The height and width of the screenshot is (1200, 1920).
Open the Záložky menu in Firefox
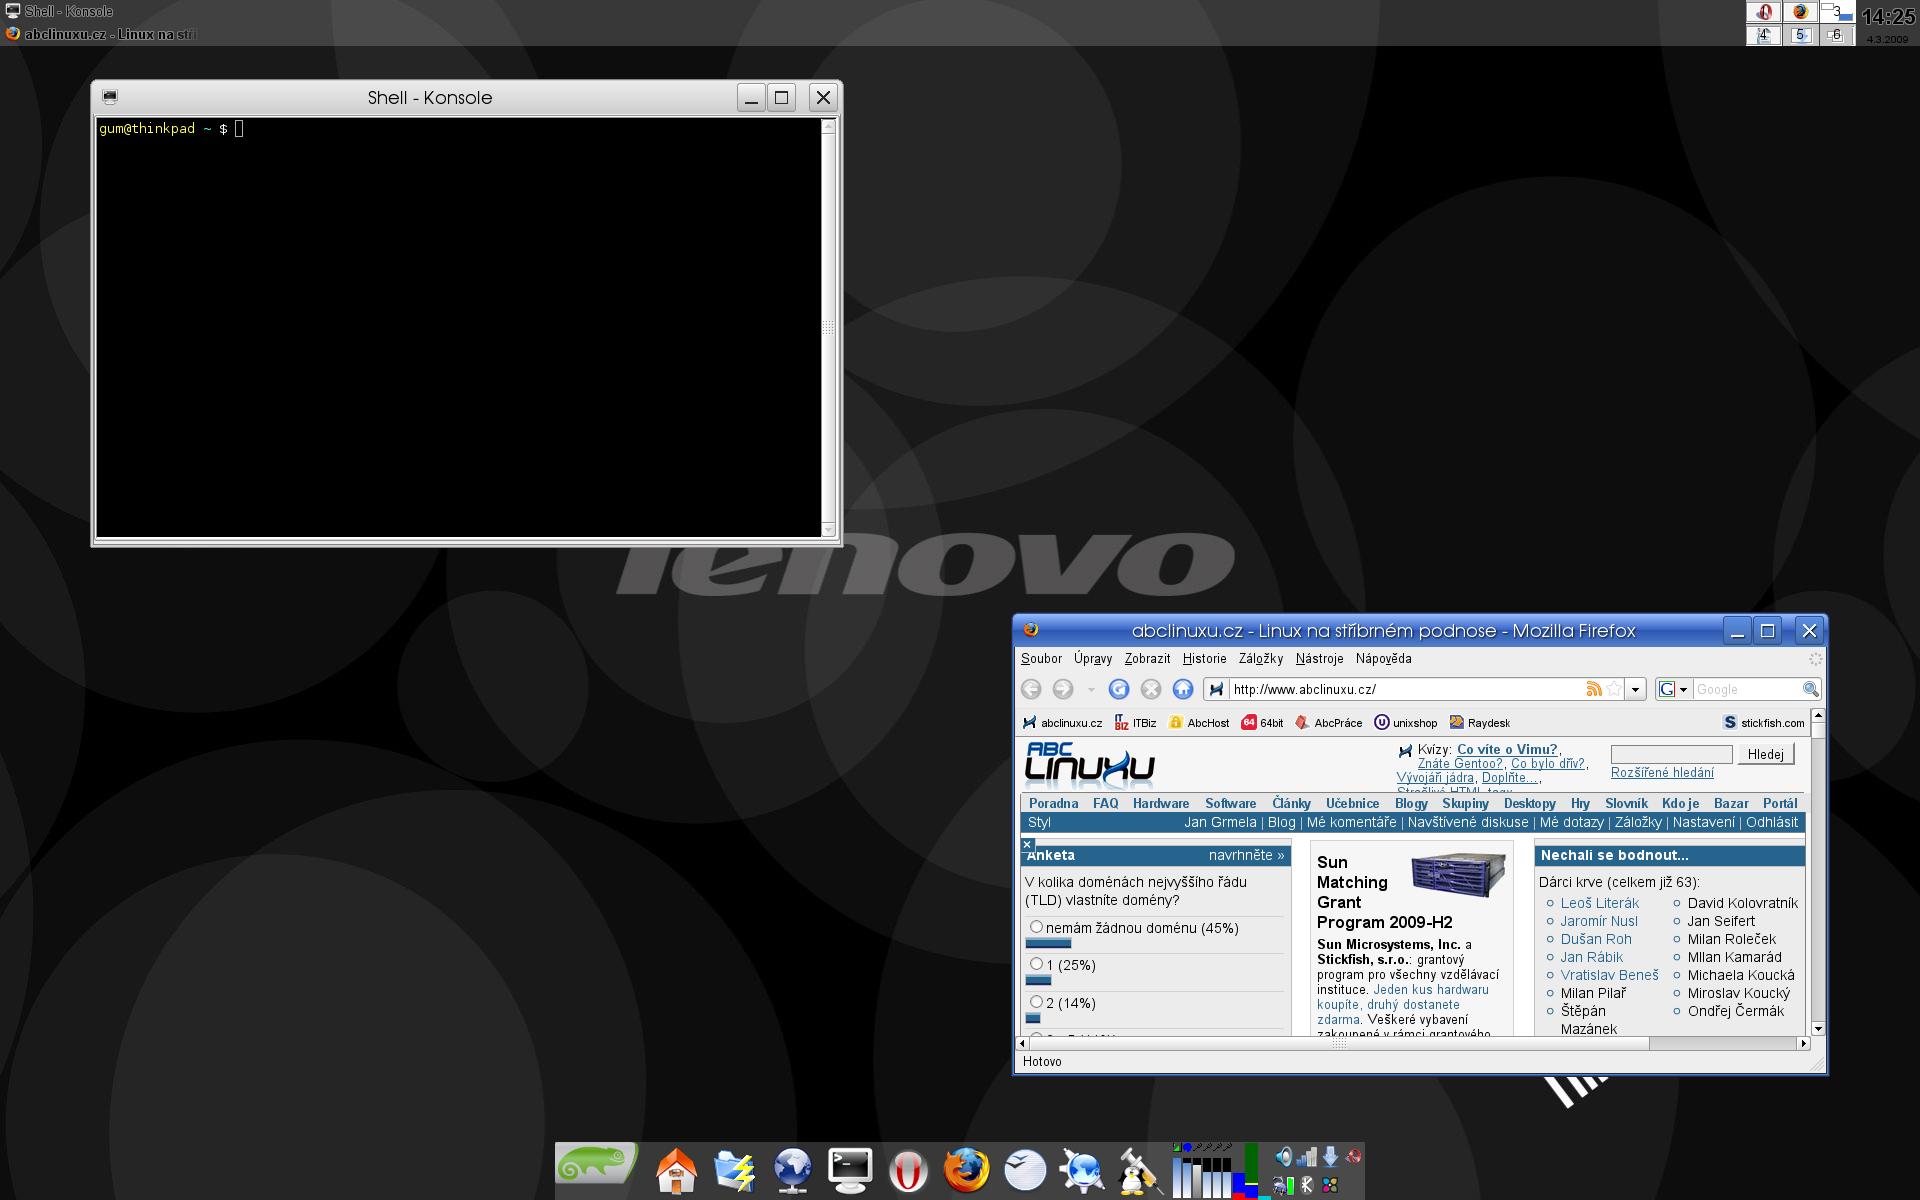[x=1260, y=659]
